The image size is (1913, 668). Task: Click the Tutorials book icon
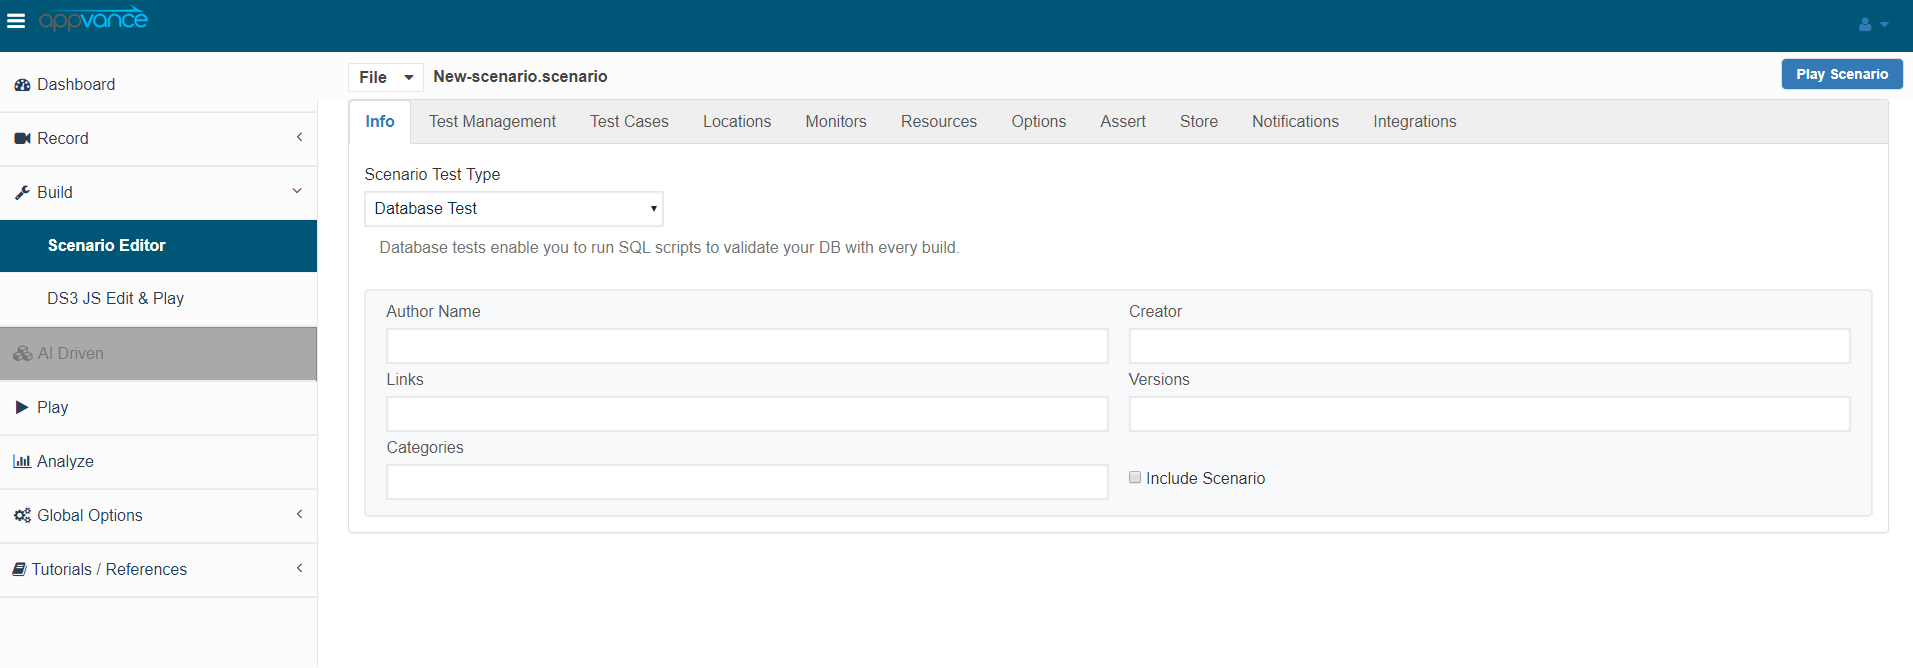(19, 570)
